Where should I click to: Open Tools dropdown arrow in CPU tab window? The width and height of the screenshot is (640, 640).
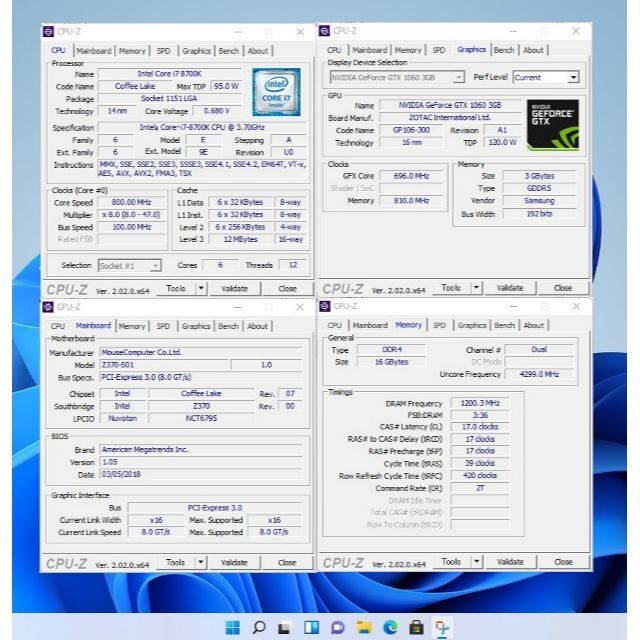201,289
